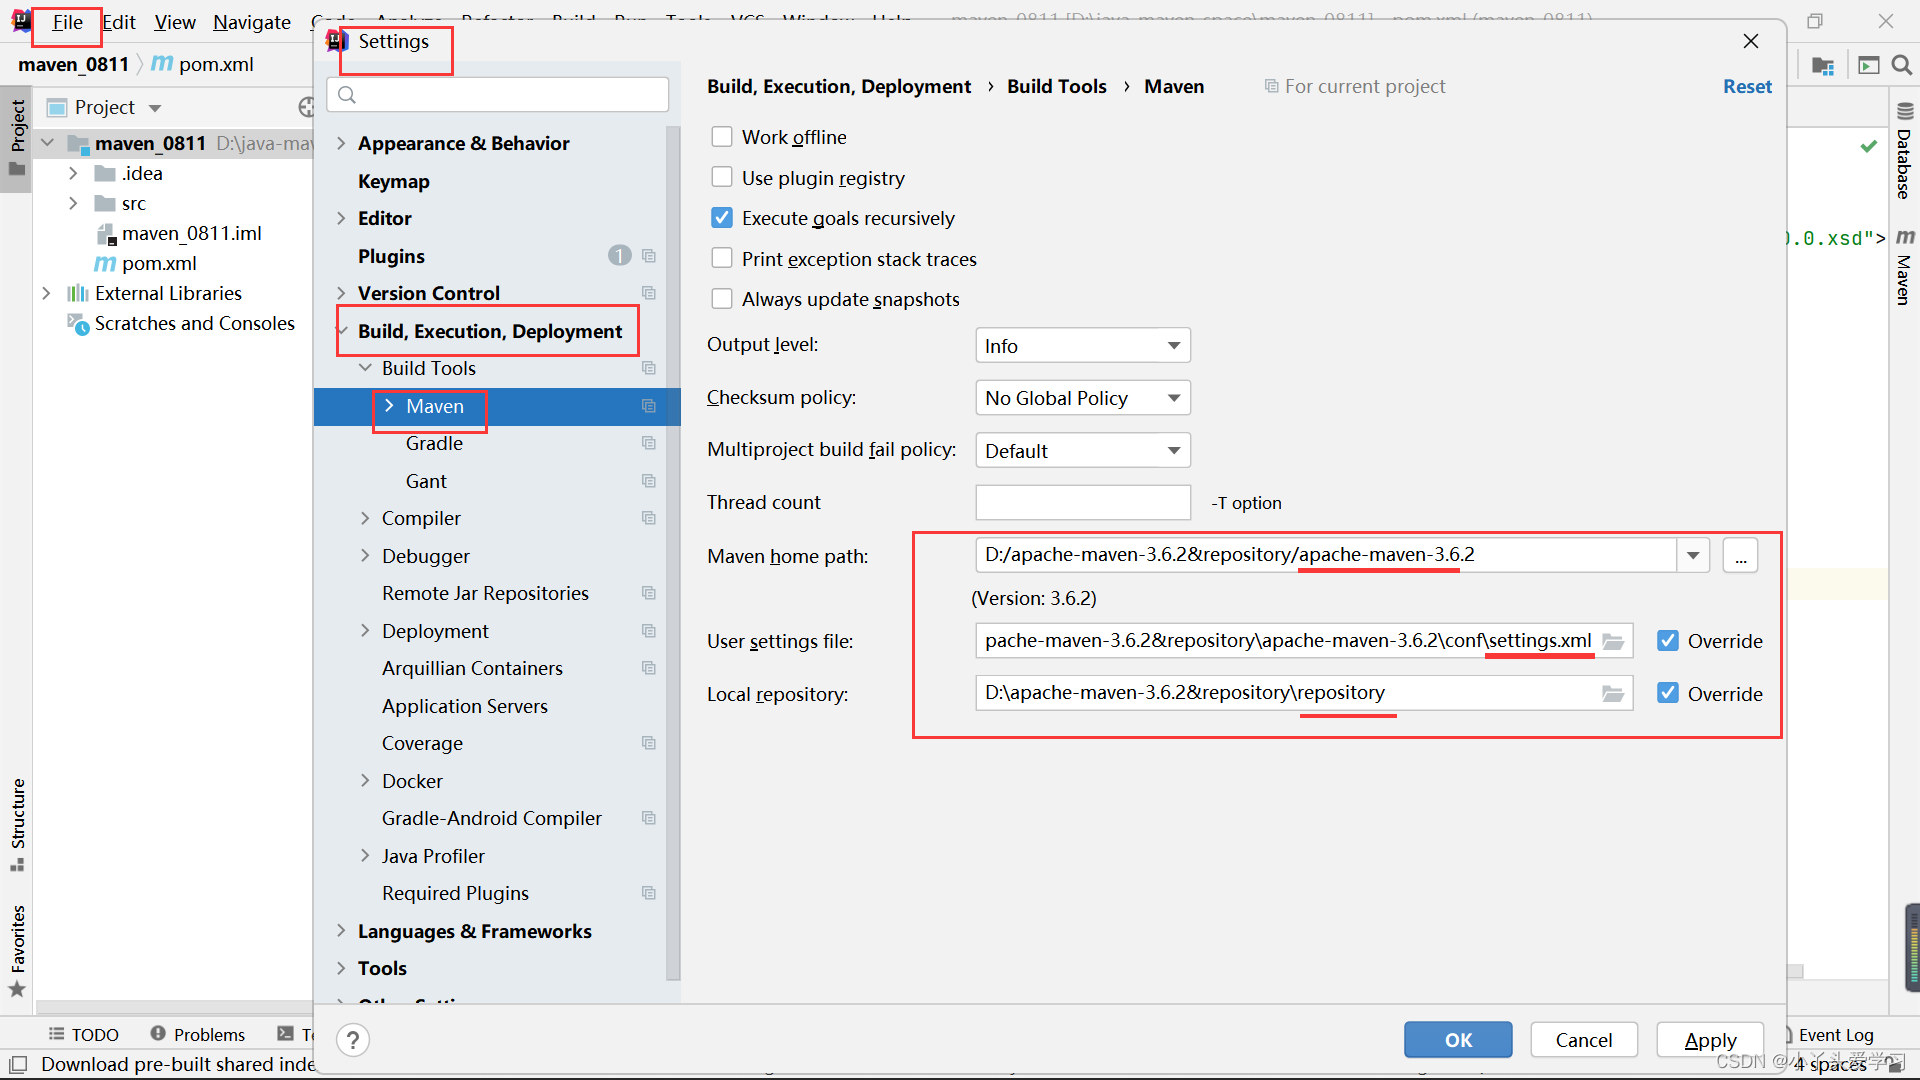This screenshot has width=1920, height=1080.
Task: Click the Project Structure toolbar icon
Action: (1823, 65)
